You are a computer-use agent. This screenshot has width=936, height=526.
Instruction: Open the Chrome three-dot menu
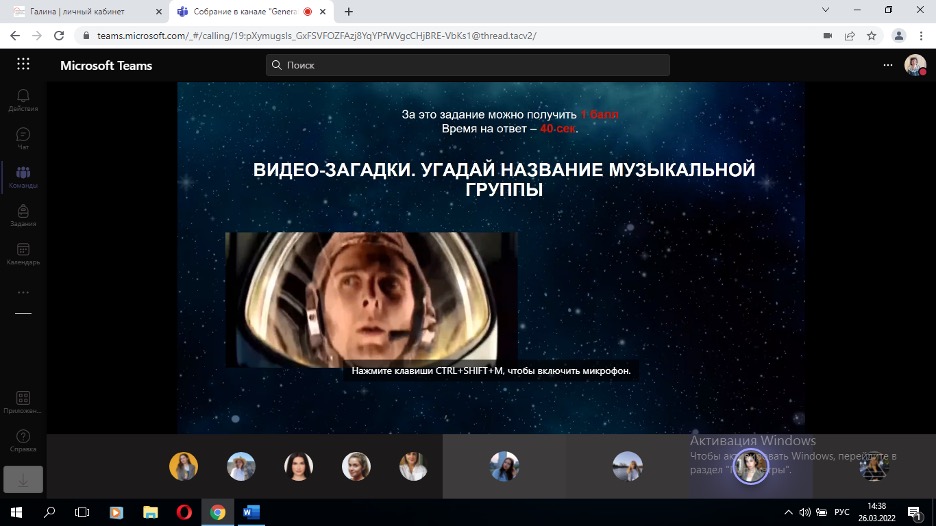tap(921, 35)
